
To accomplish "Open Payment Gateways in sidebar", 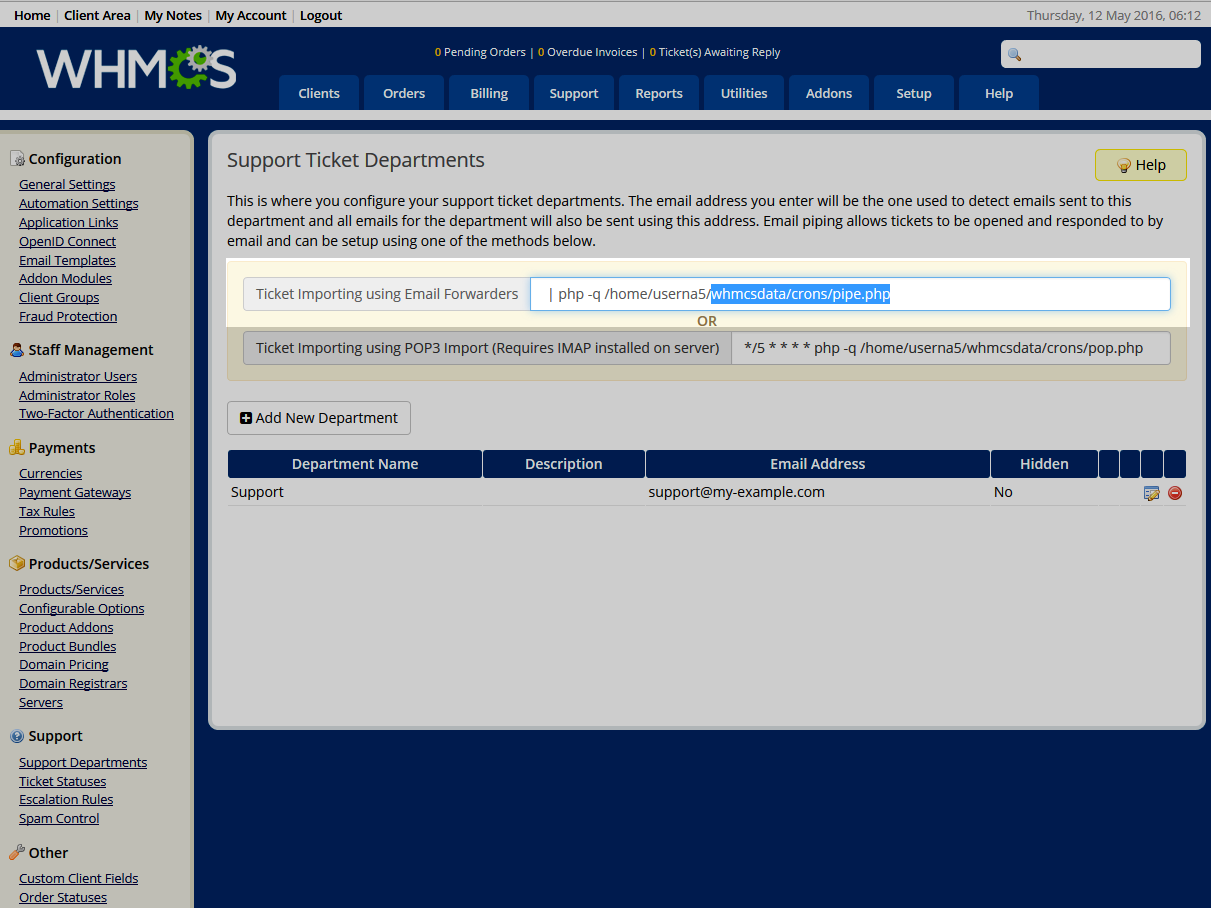I will click(x=75, y=492).
